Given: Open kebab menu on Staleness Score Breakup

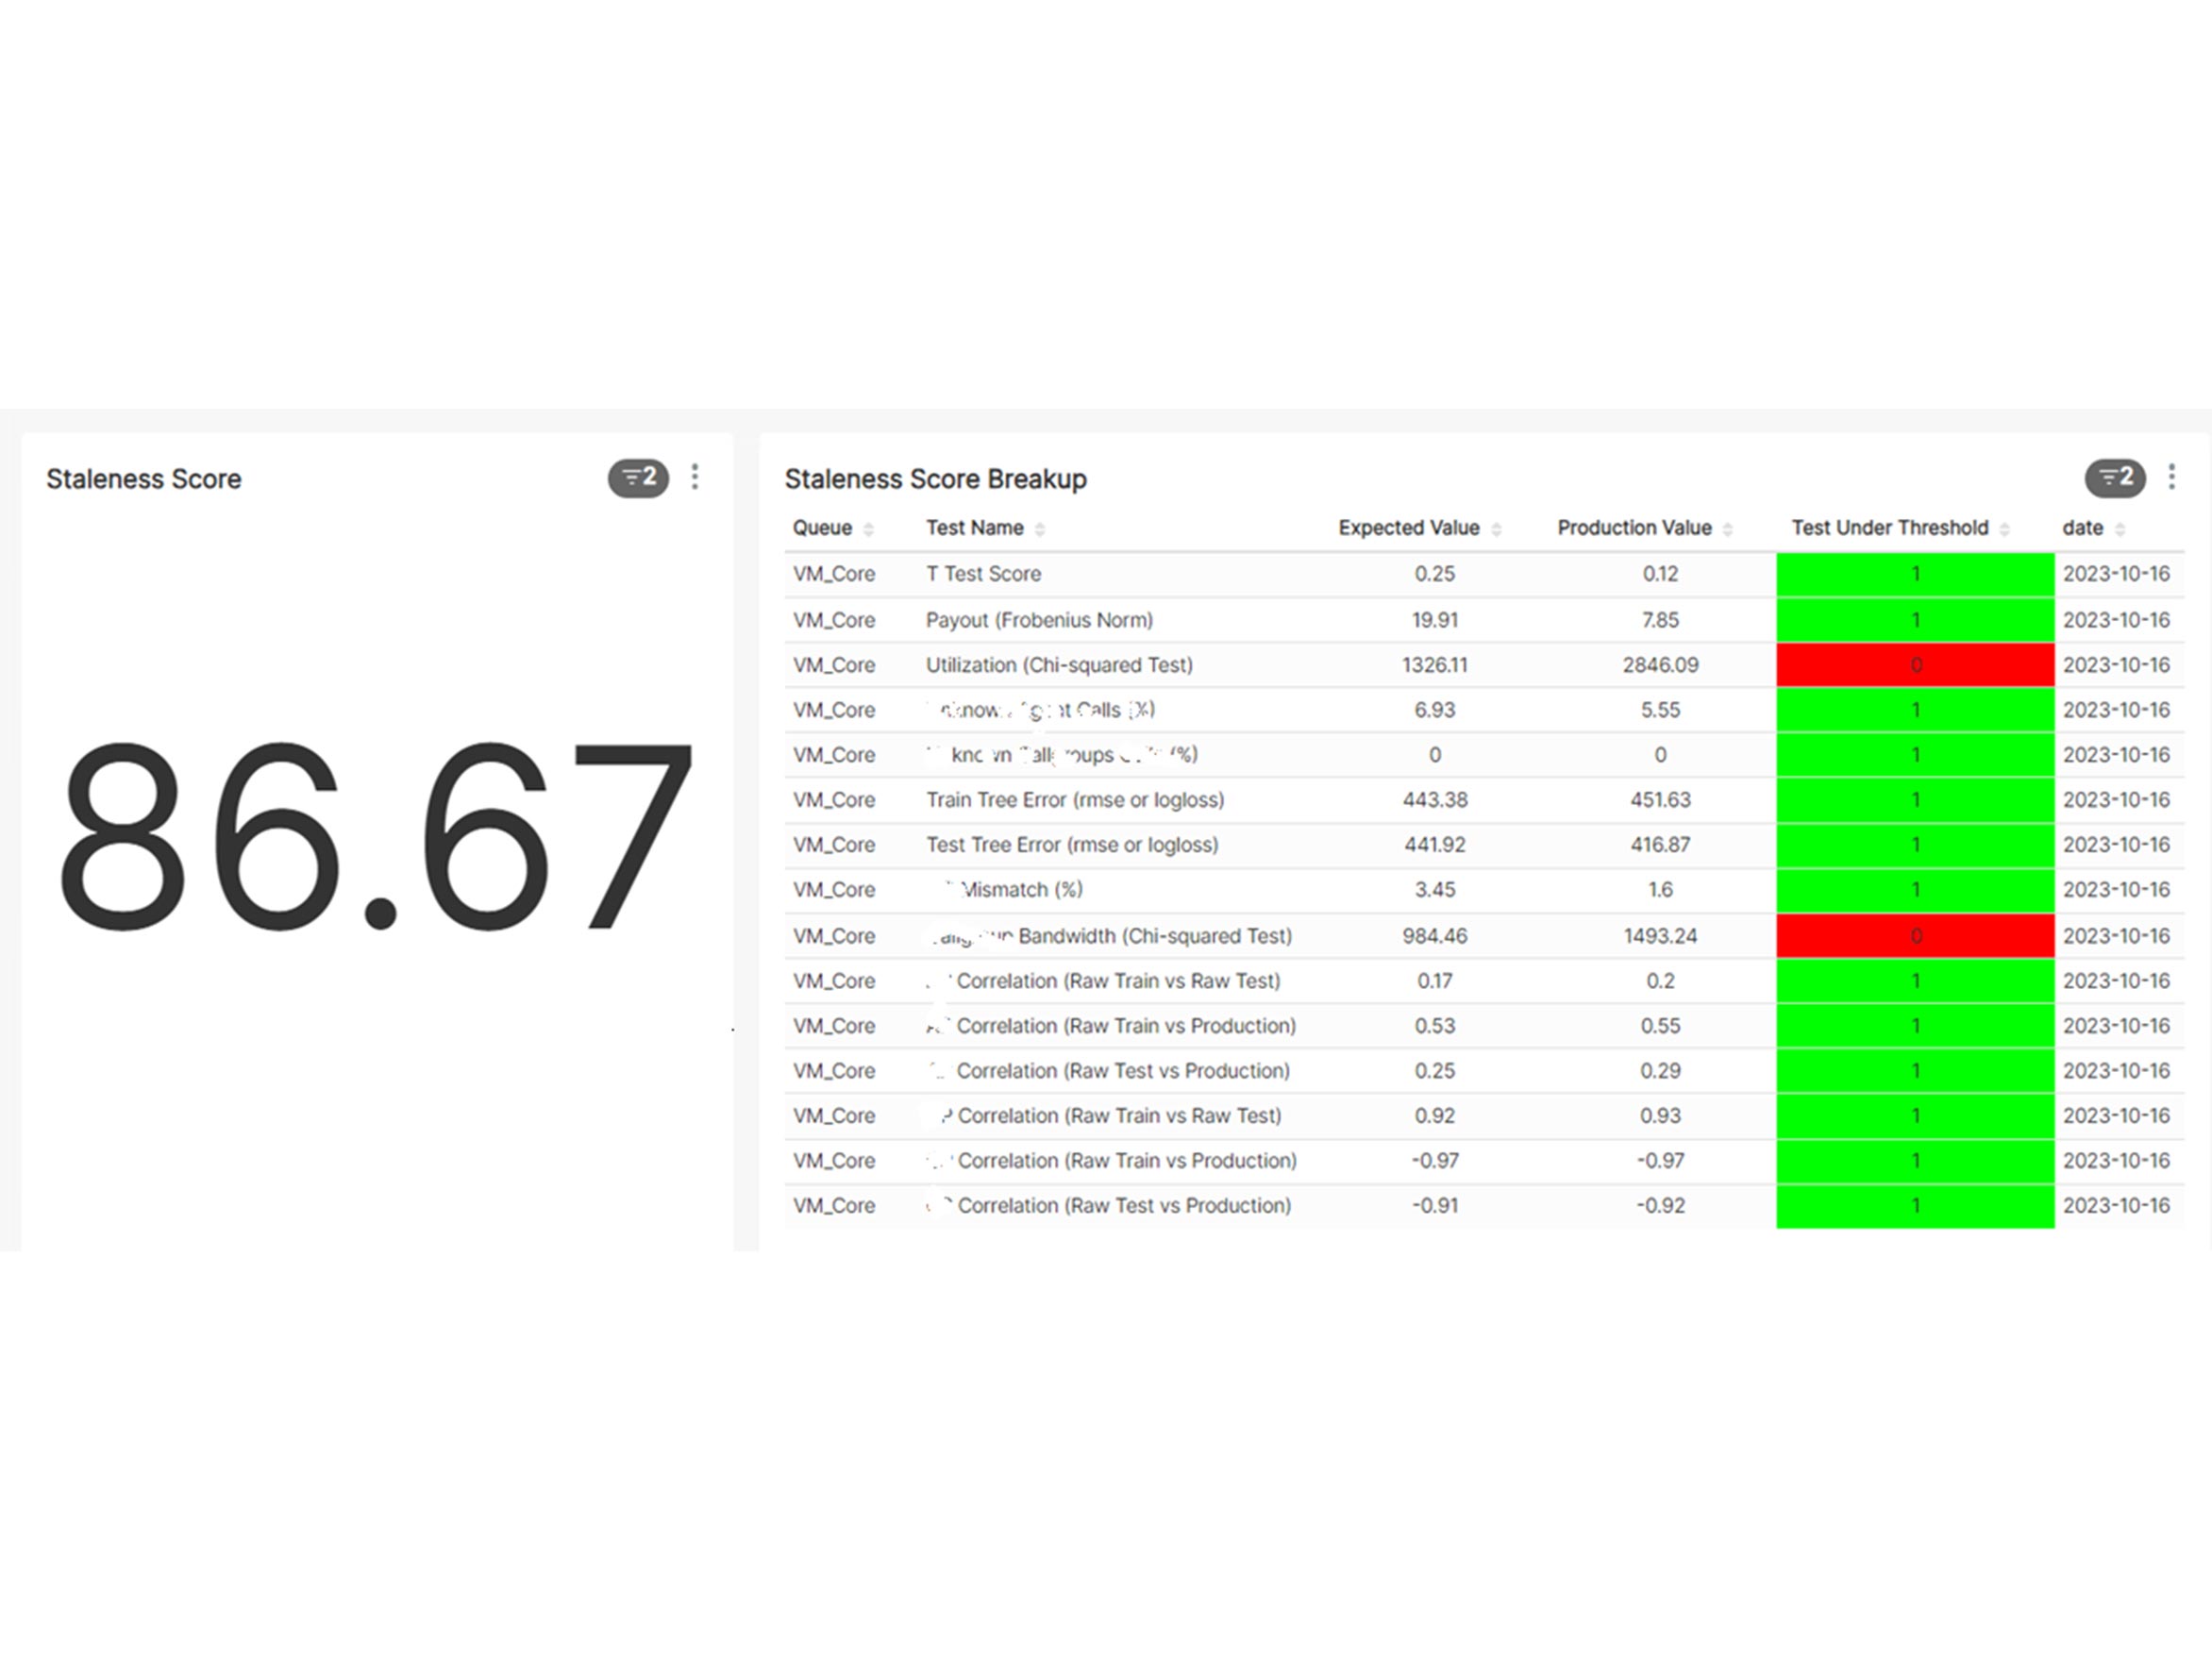Looking at the screenshot, I should pyautogui.click(x=2171, y=477).
